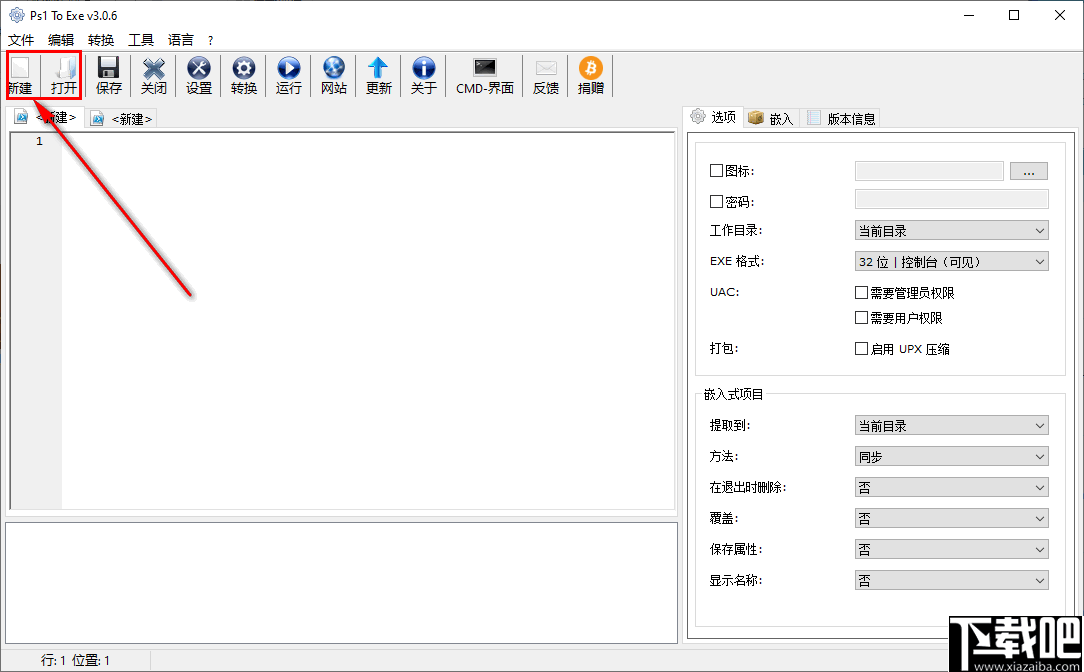Image resolution: width=1084 pixels, height=672 pixels.
Task: Expand the 覆盖 dropdown
Action: [951, 518]
